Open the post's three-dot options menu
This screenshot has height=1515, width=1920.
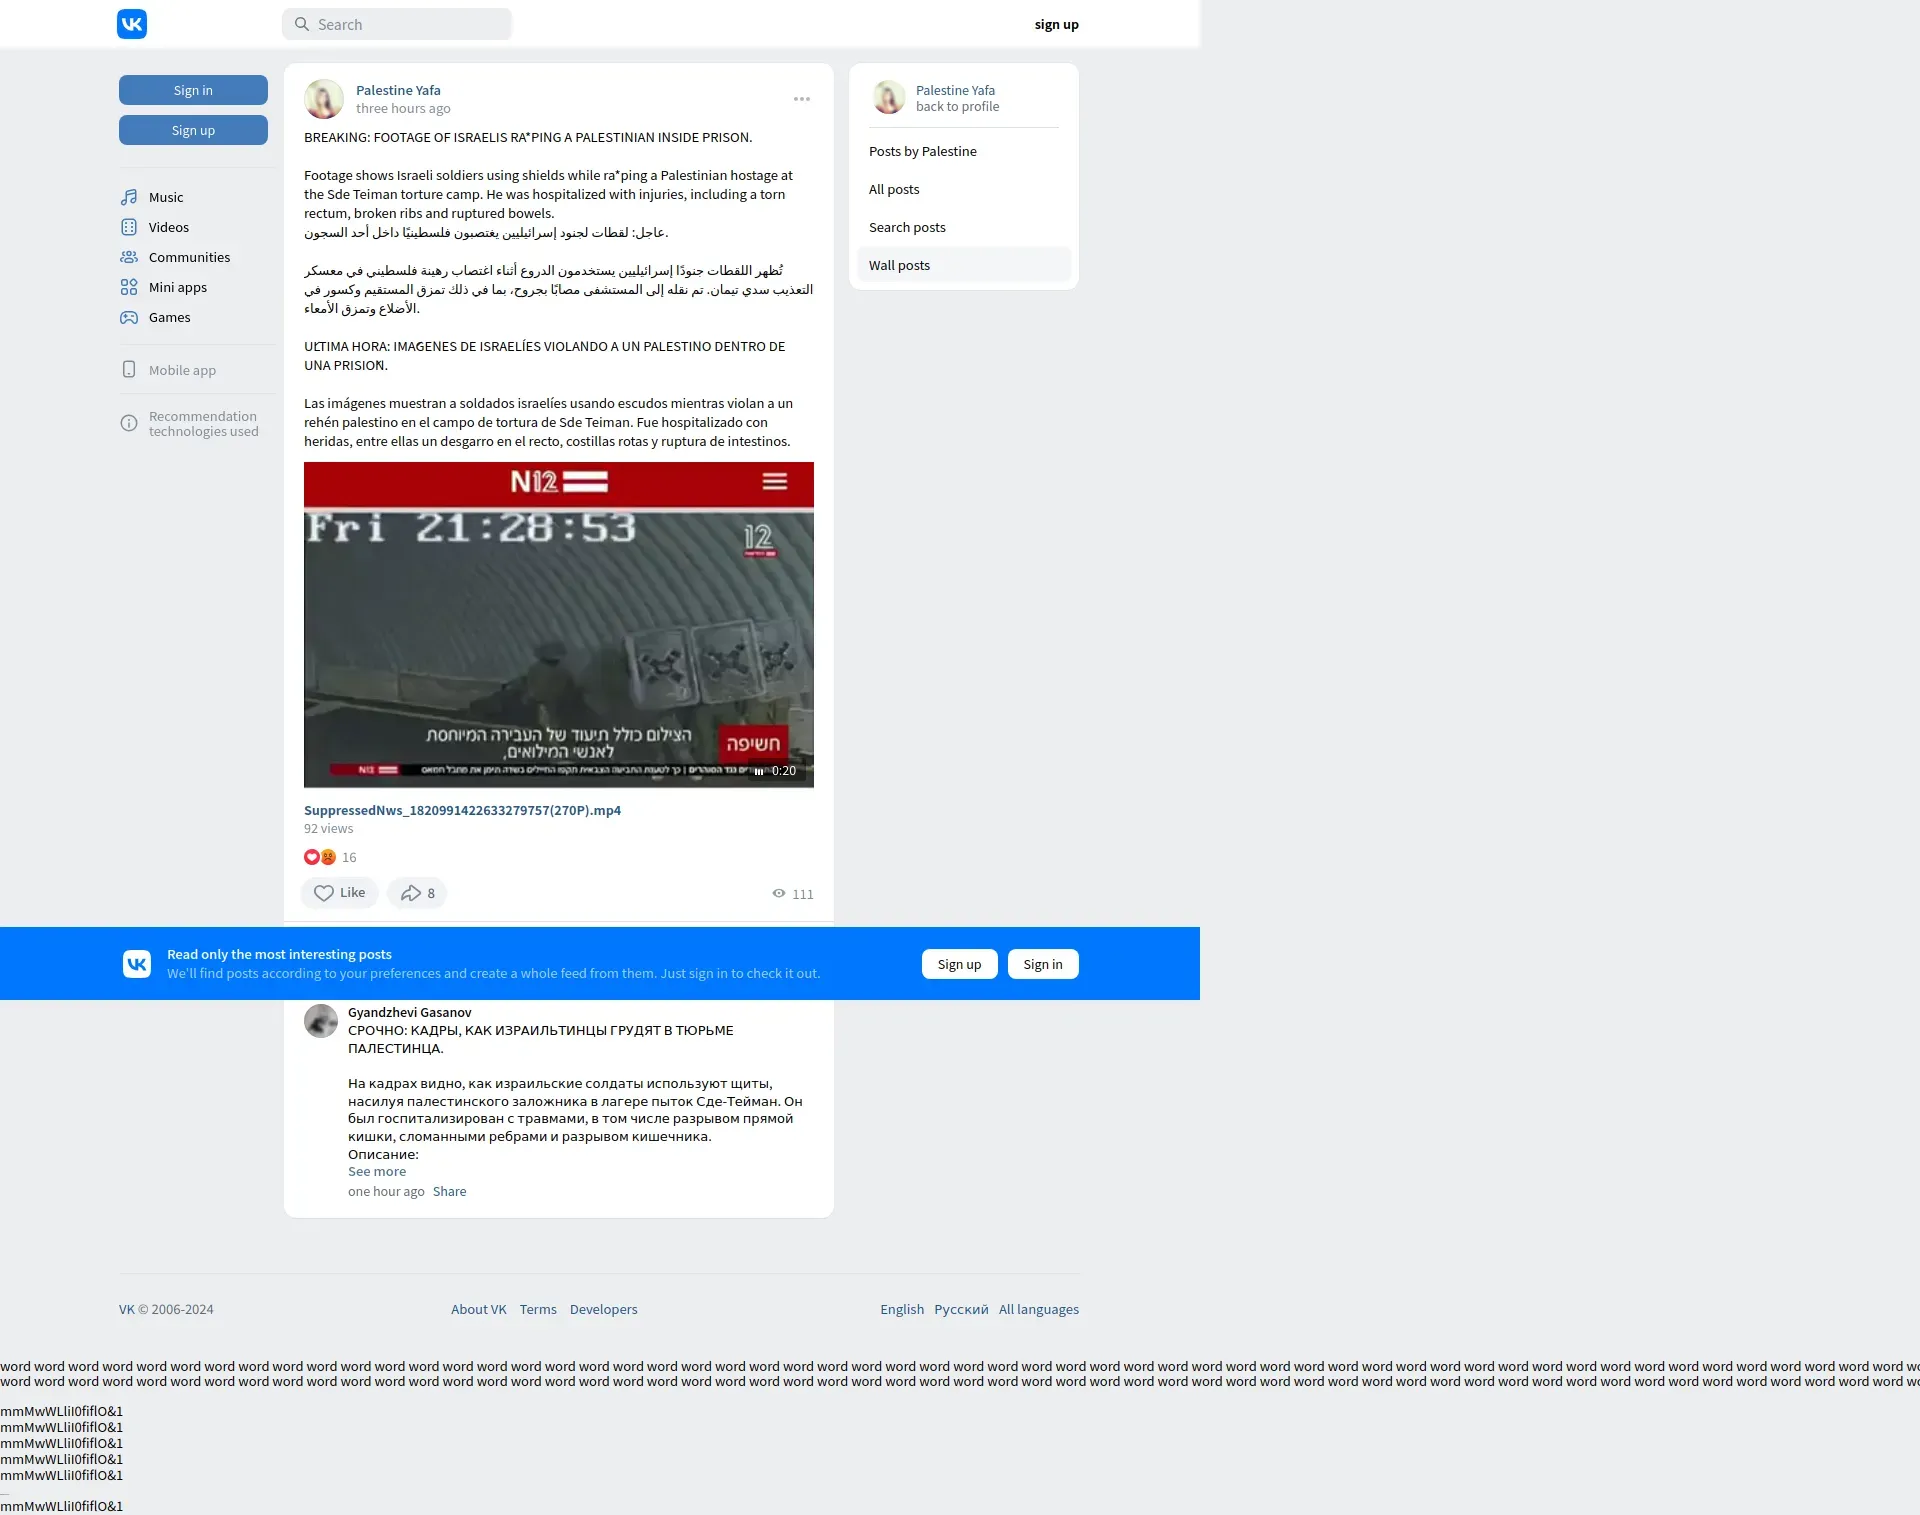[x=801, y=99]
